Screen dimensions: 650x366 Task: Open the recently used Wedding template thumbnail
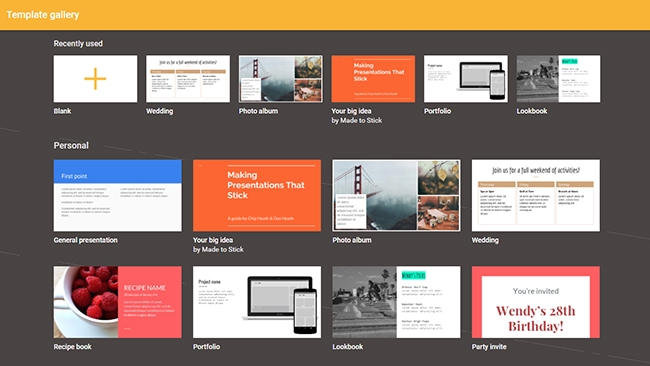pyautogui.click(x=188, y=79)
